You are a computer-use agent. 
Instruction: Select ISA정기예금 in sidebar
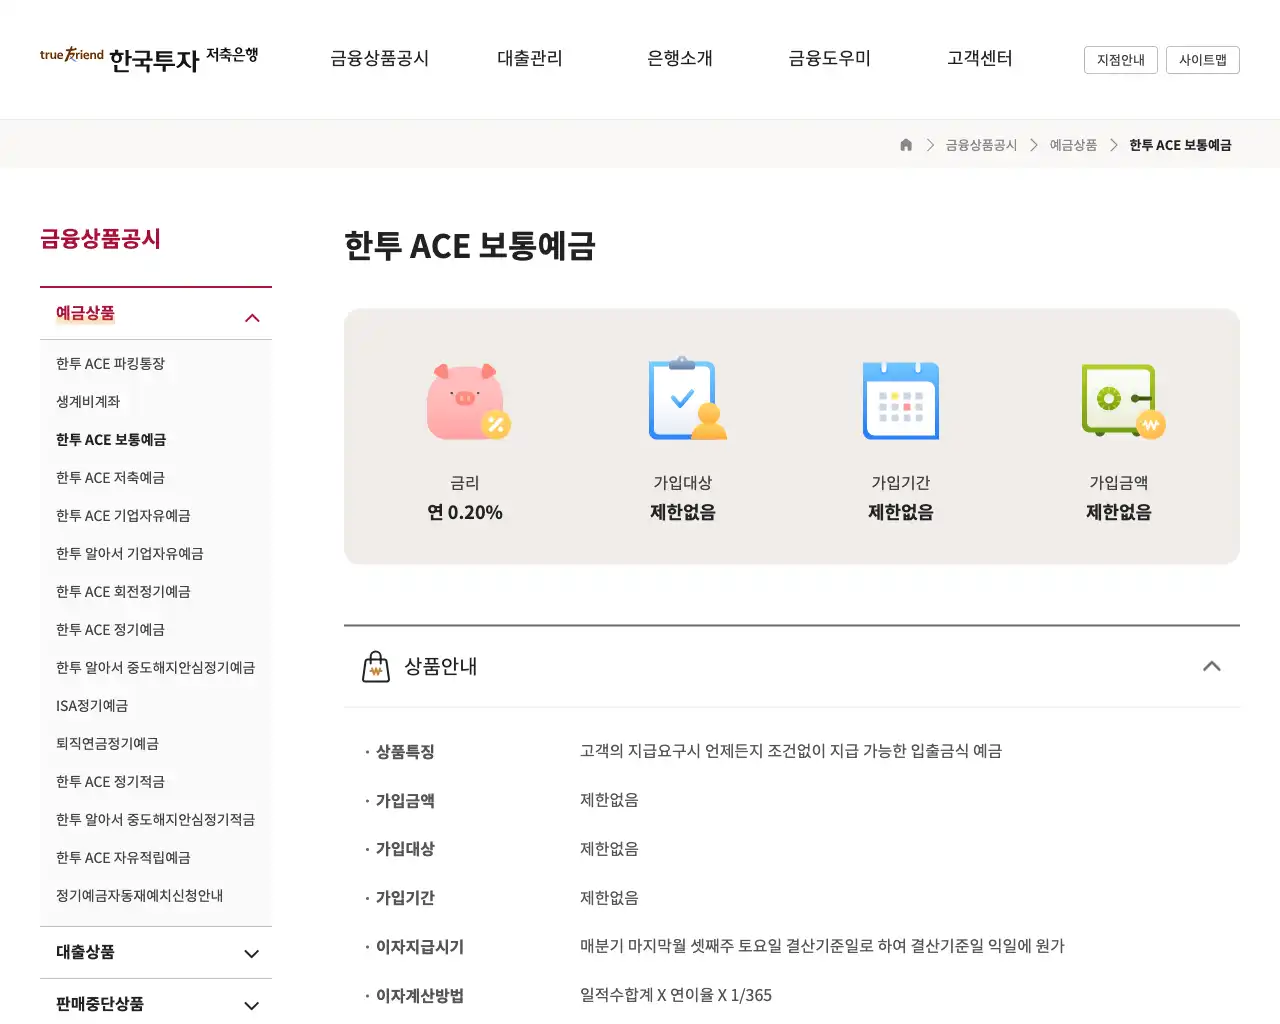click(x=92, y=706)
